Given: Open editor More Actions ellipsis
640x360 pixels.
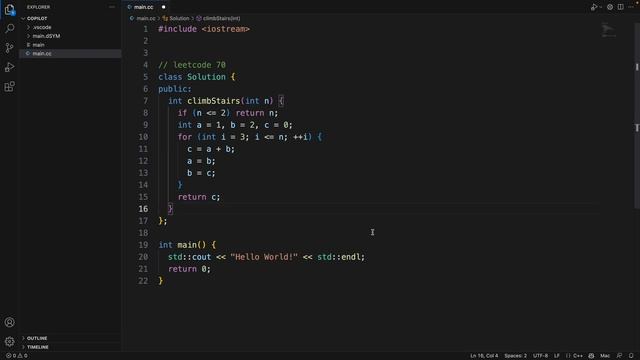Looking at the screenshot, I should [631, 7].
